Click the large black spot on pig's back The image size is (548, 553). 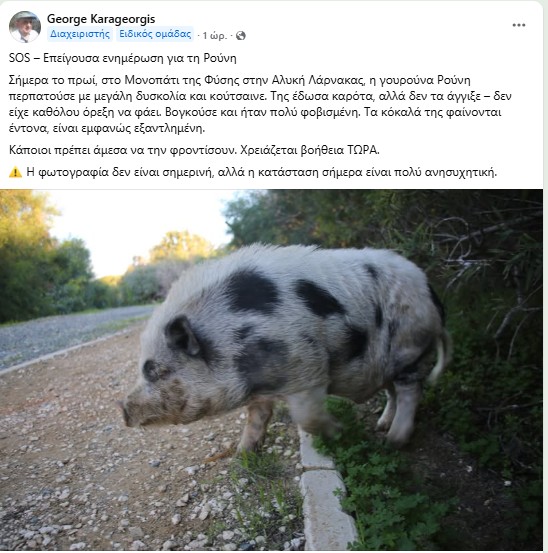click(252, 291)
